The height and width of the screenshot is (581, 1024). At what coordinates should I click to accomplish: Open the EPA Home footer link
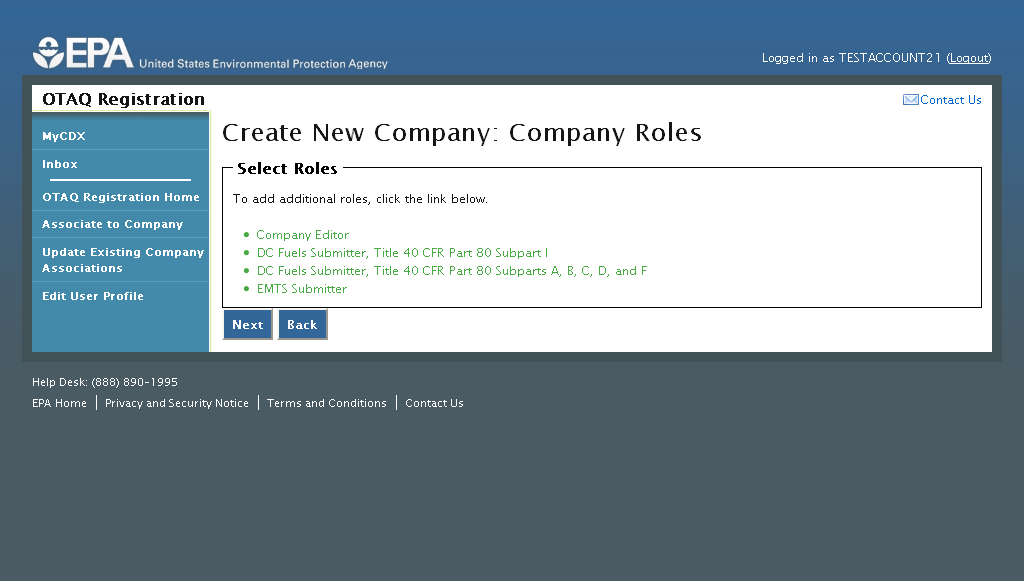(x=59, y=403)
